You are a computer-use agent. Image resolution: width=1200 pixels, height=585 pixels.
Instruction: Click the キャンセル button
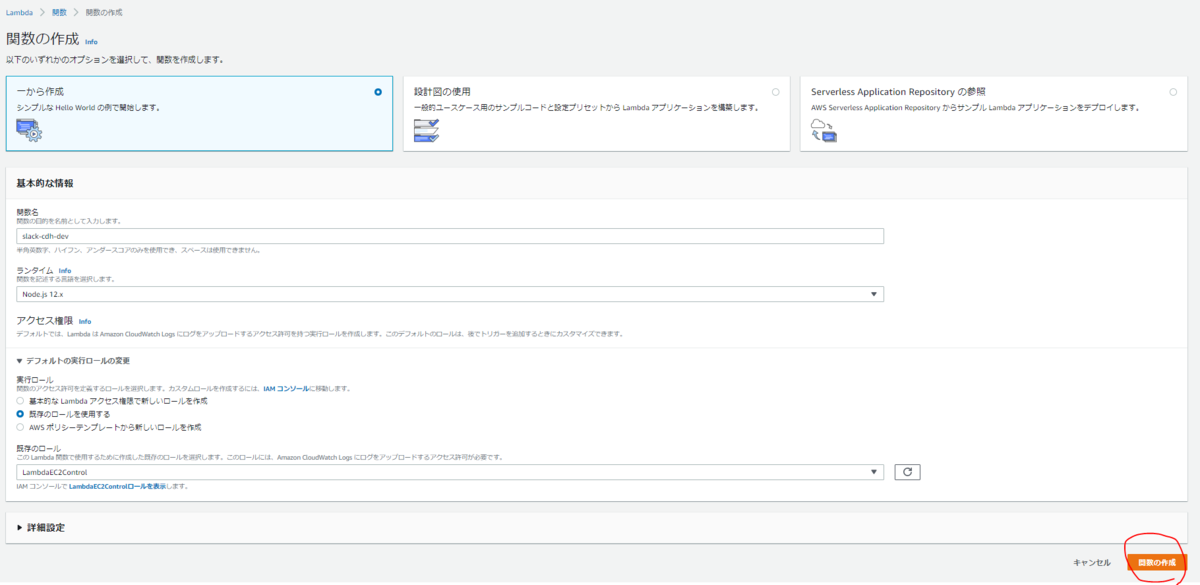point(1091,562)
